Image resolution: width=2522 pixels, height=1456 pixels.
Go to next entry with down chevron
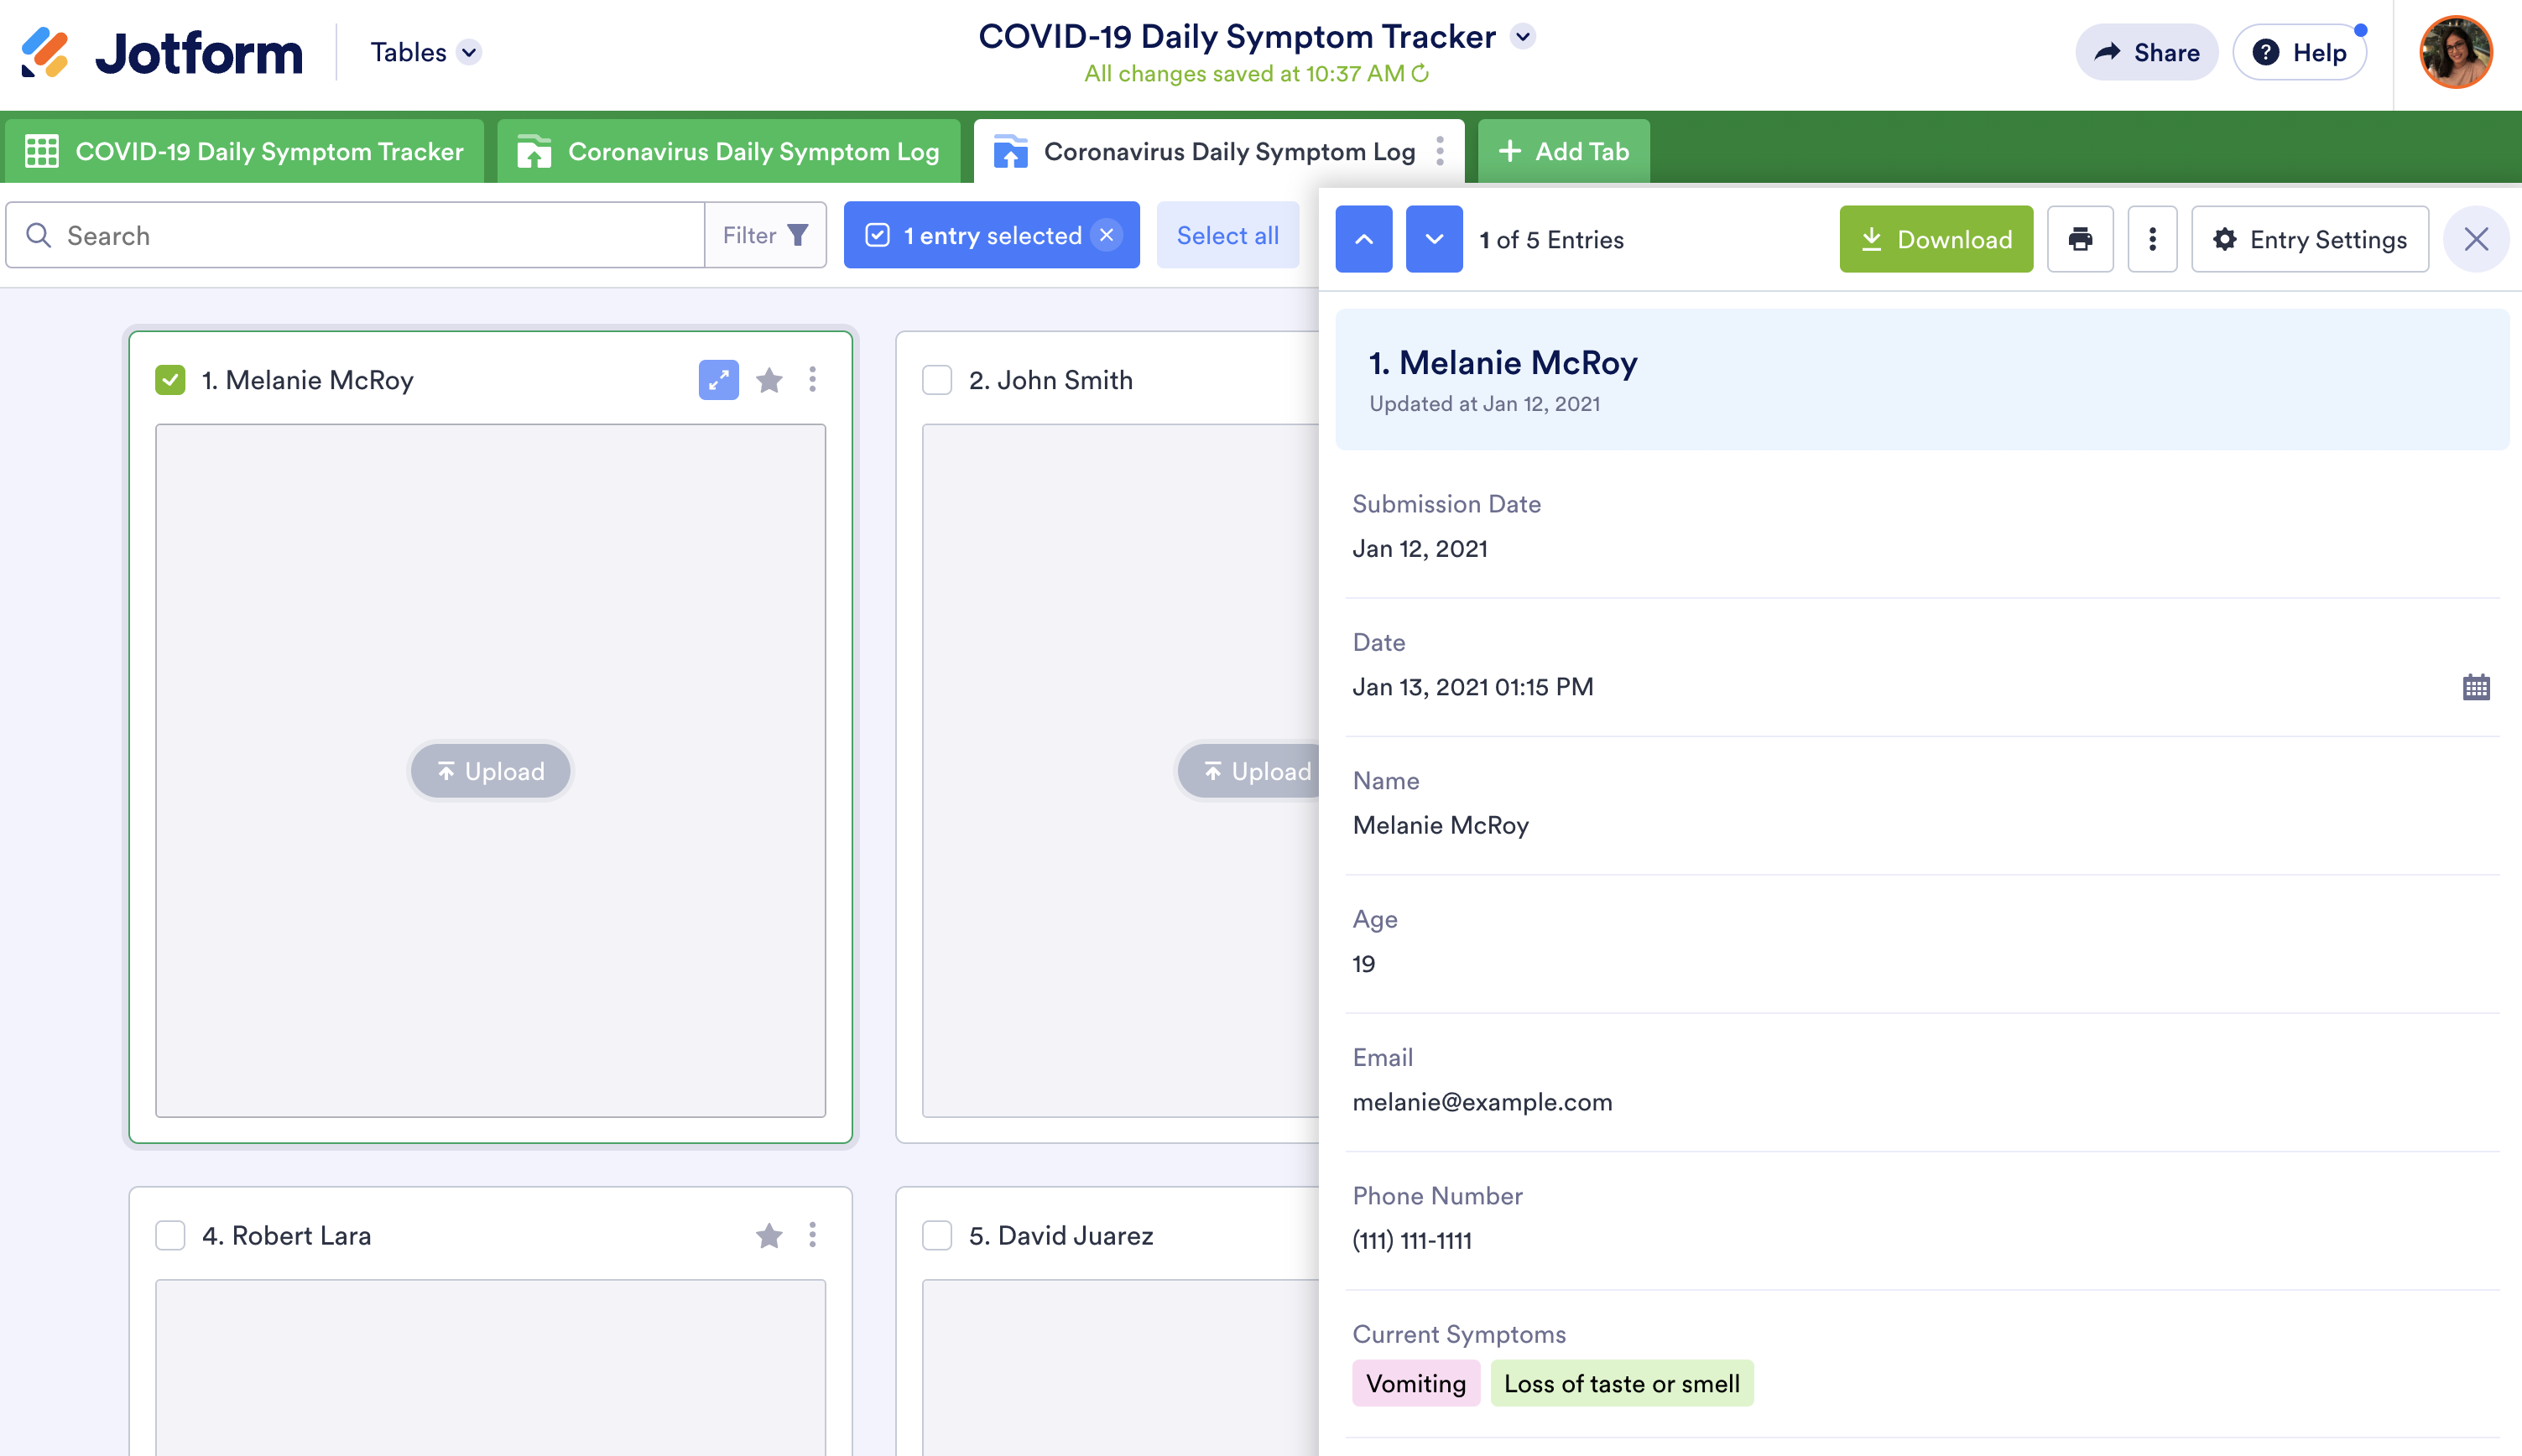point(1434,239)
